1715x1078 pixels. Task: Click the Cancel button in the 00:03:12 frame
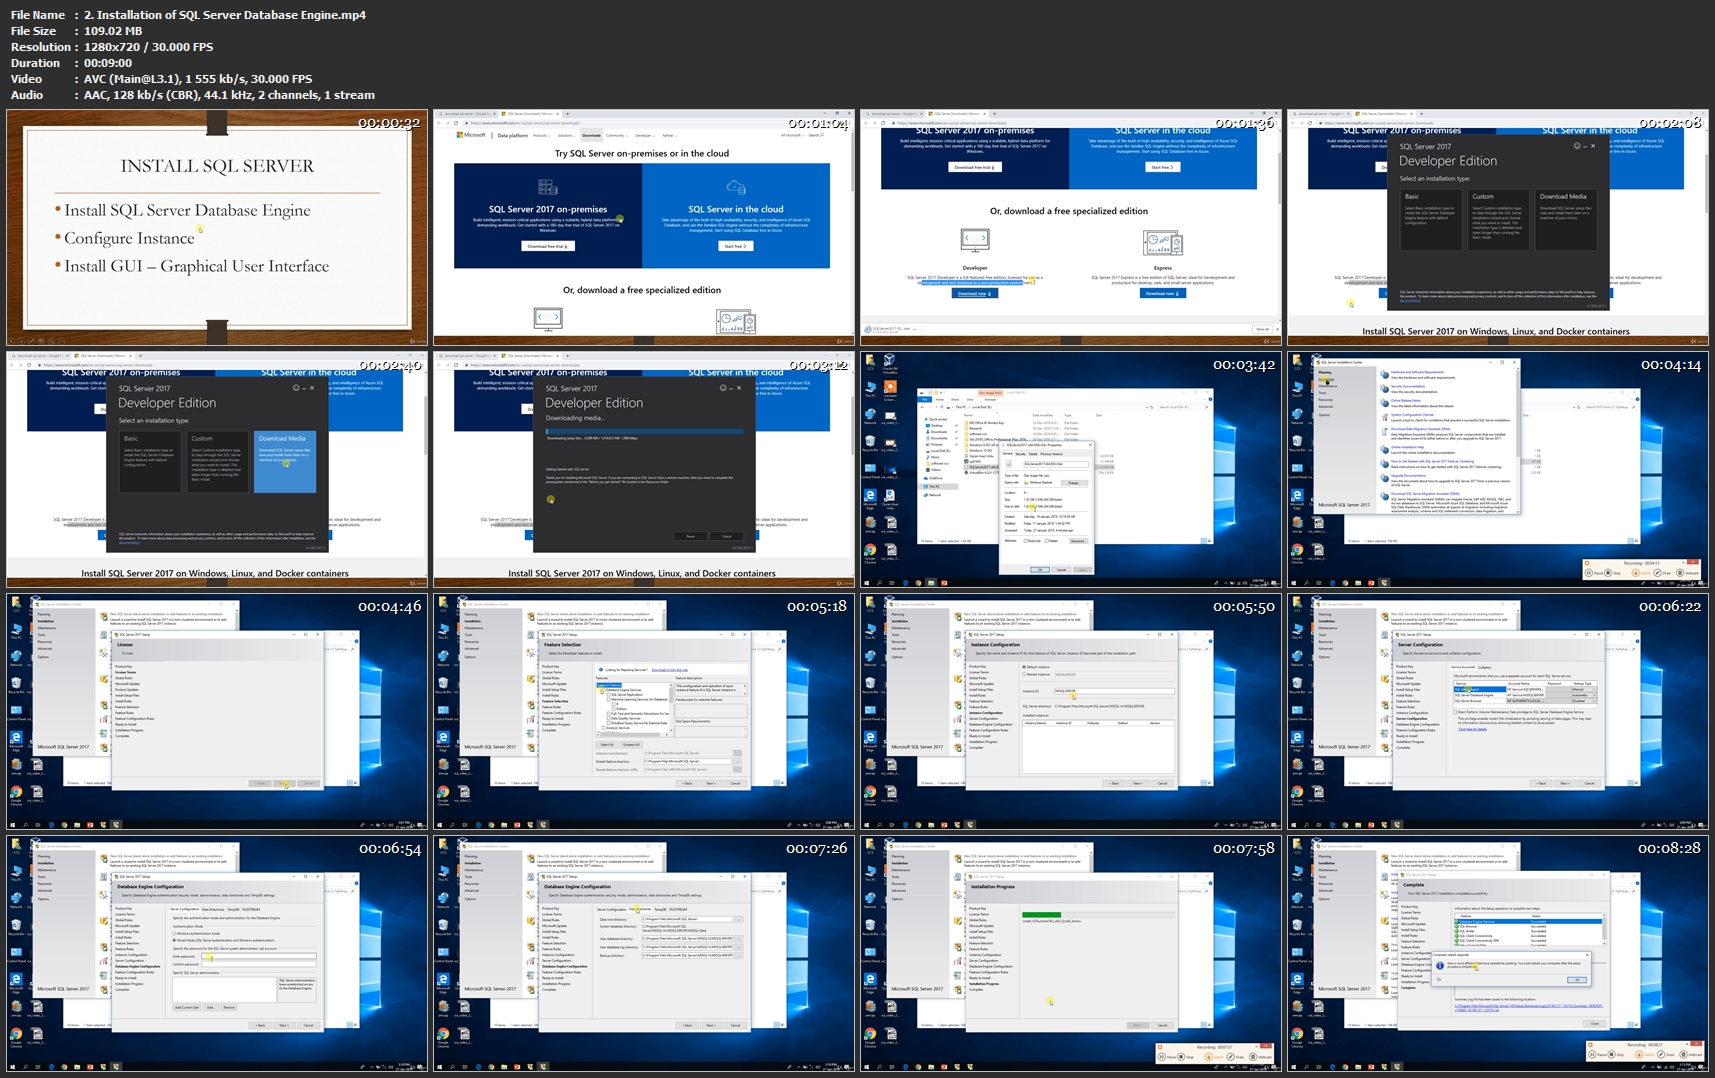(x=727, y=536)
